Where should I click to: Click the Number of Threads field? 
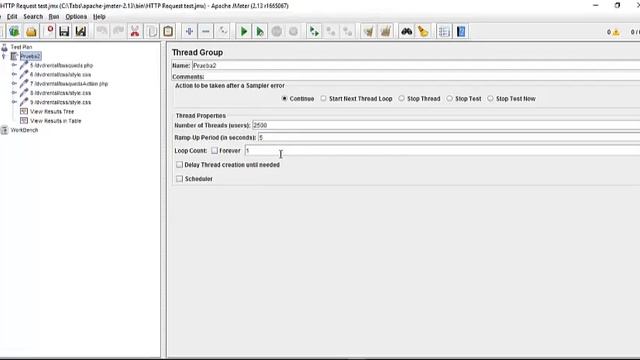pyautogui.click(x=446, y=125)
